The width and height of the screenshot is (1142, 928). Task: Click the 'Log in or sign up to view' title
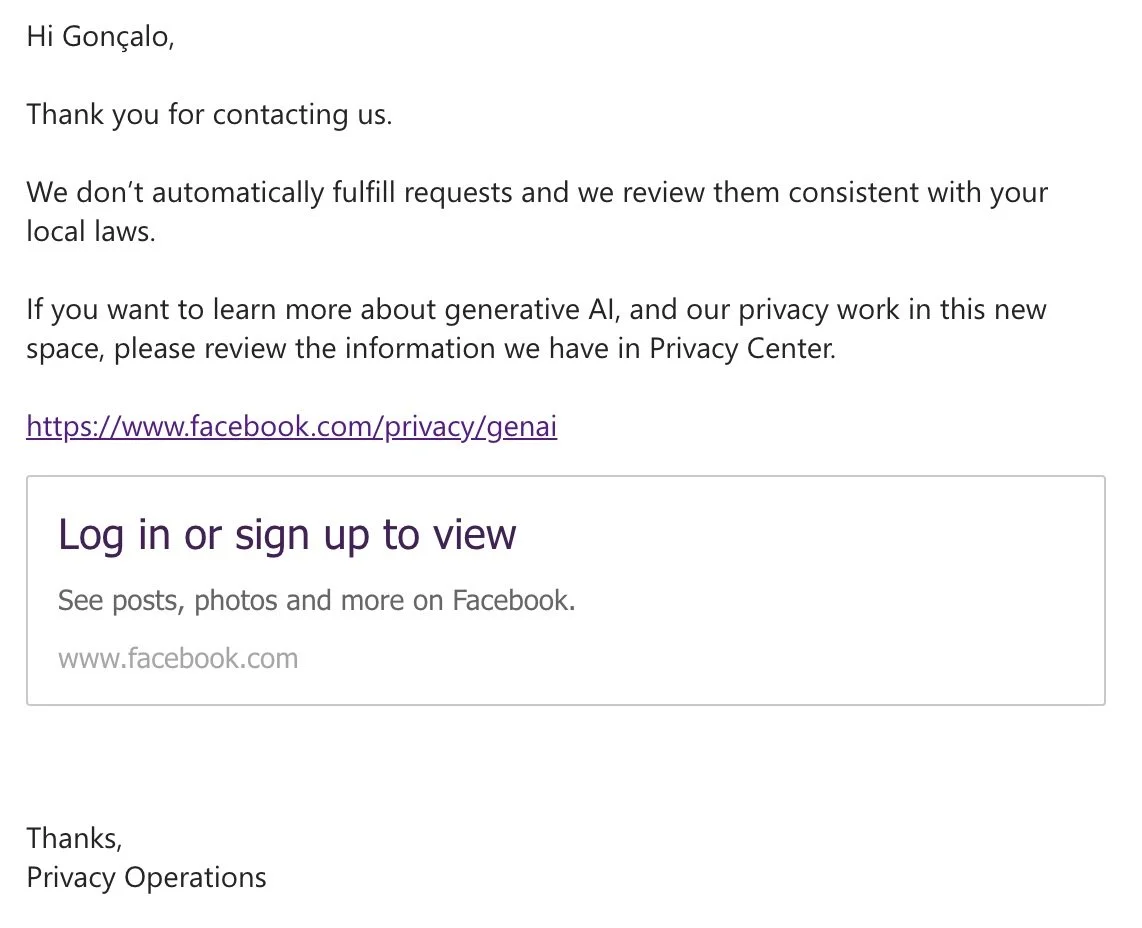click(x=287, y=535)
